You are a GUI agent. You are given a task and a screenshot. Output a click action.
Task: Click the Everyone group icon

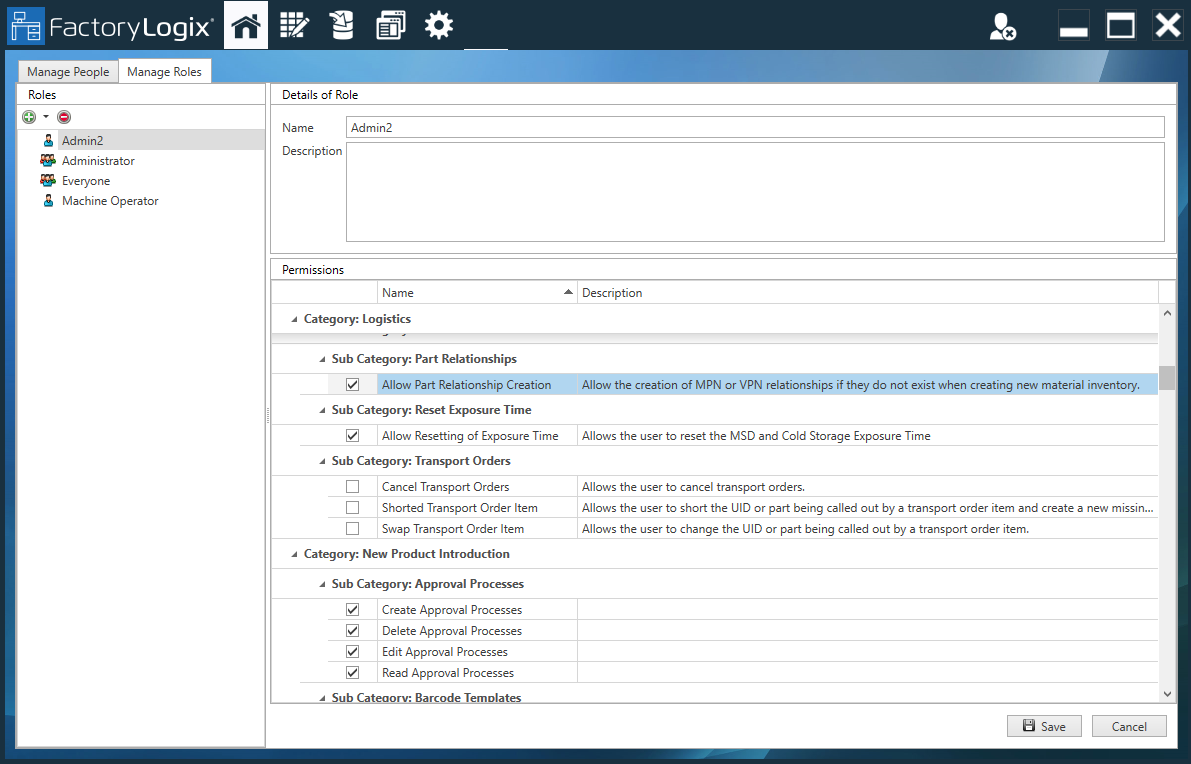(x=48, y=181)
